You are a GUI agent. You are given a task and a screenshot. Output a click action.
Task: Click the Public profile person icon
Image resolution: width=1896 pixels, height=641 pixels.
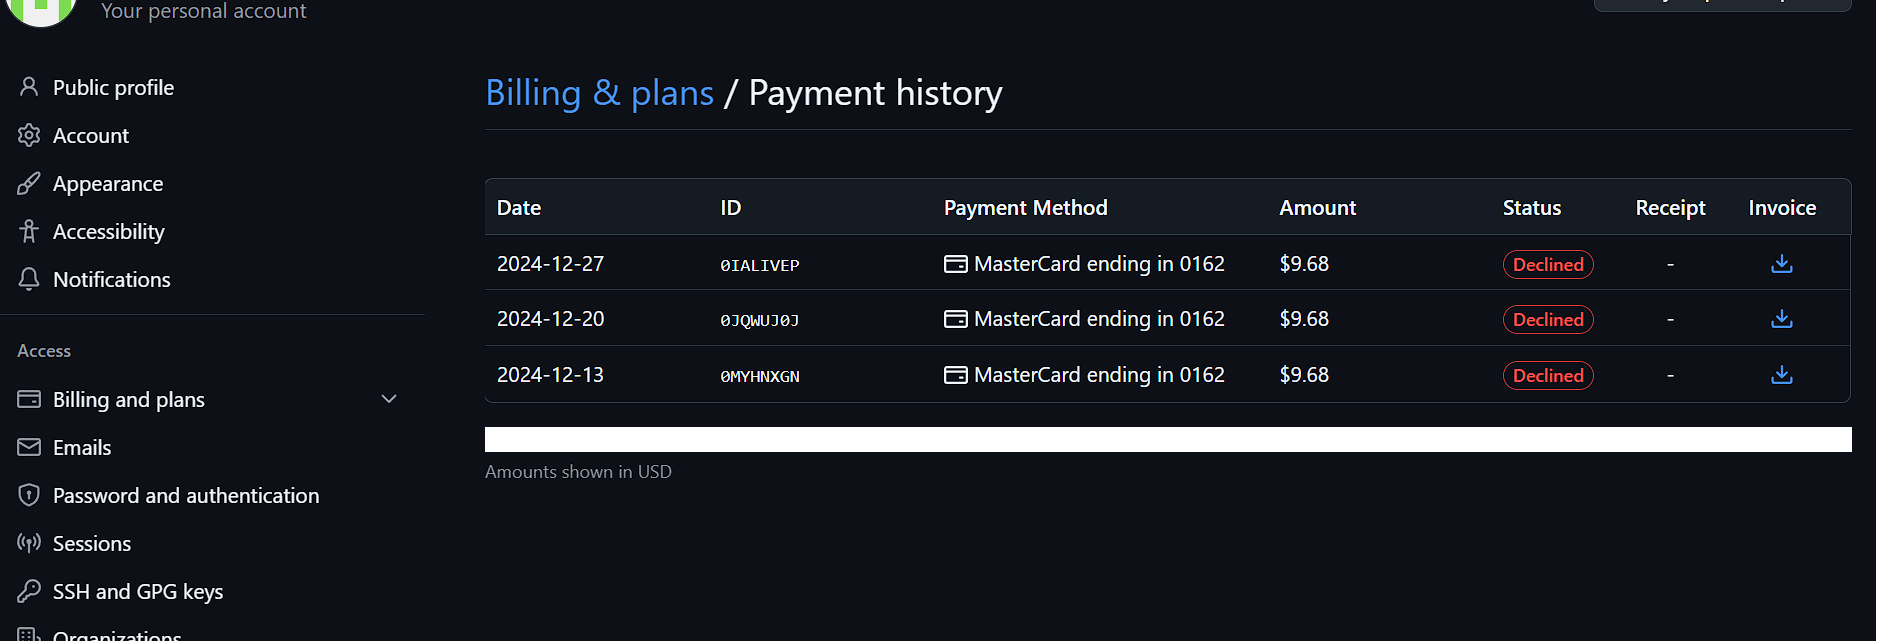(x=29, y=87)
